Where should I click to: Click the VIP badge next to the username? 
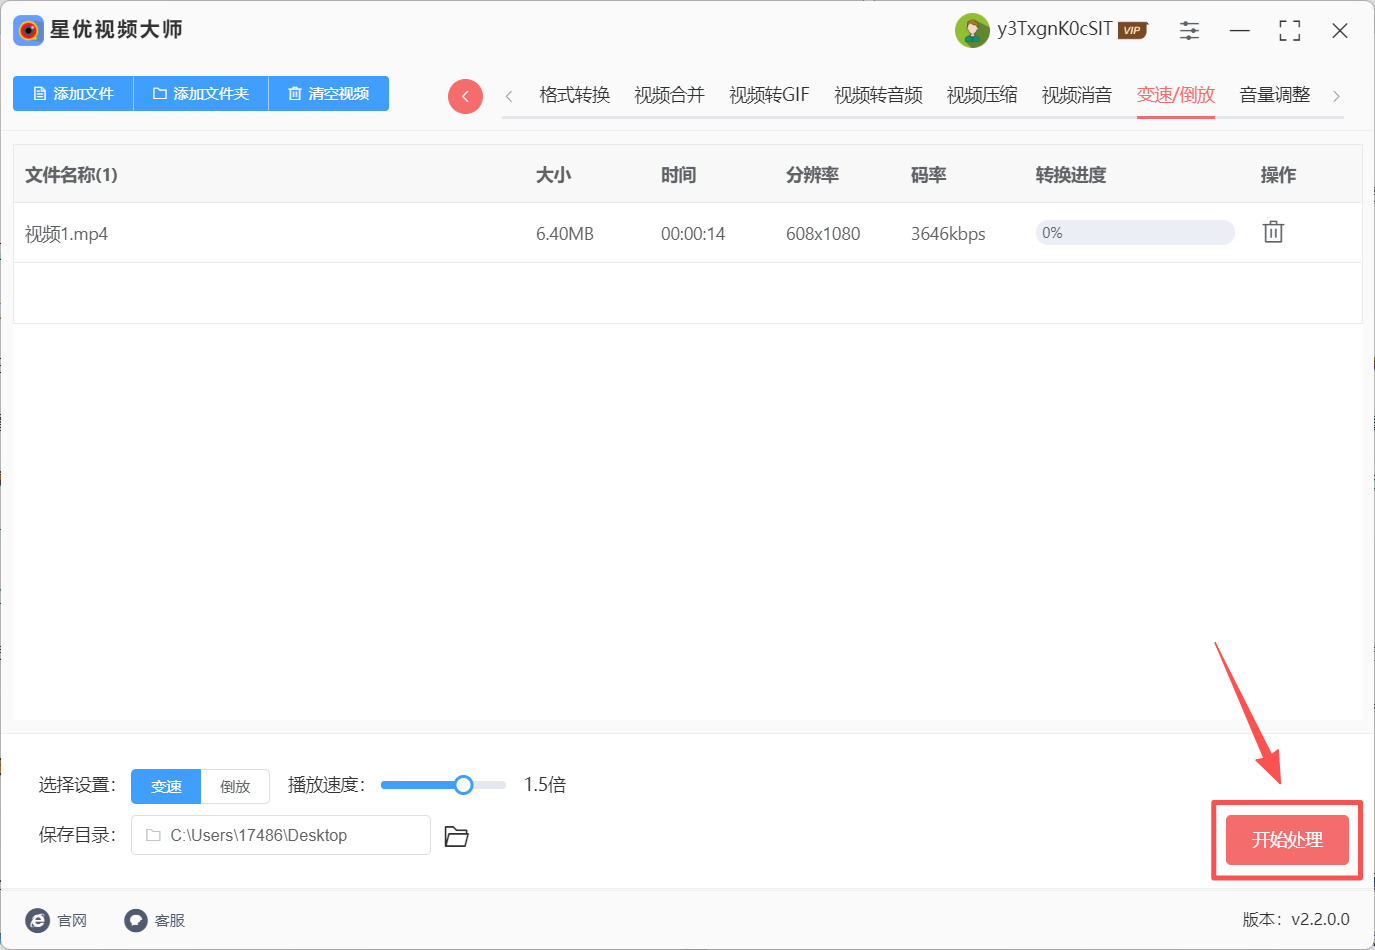tap(1131, 30)
